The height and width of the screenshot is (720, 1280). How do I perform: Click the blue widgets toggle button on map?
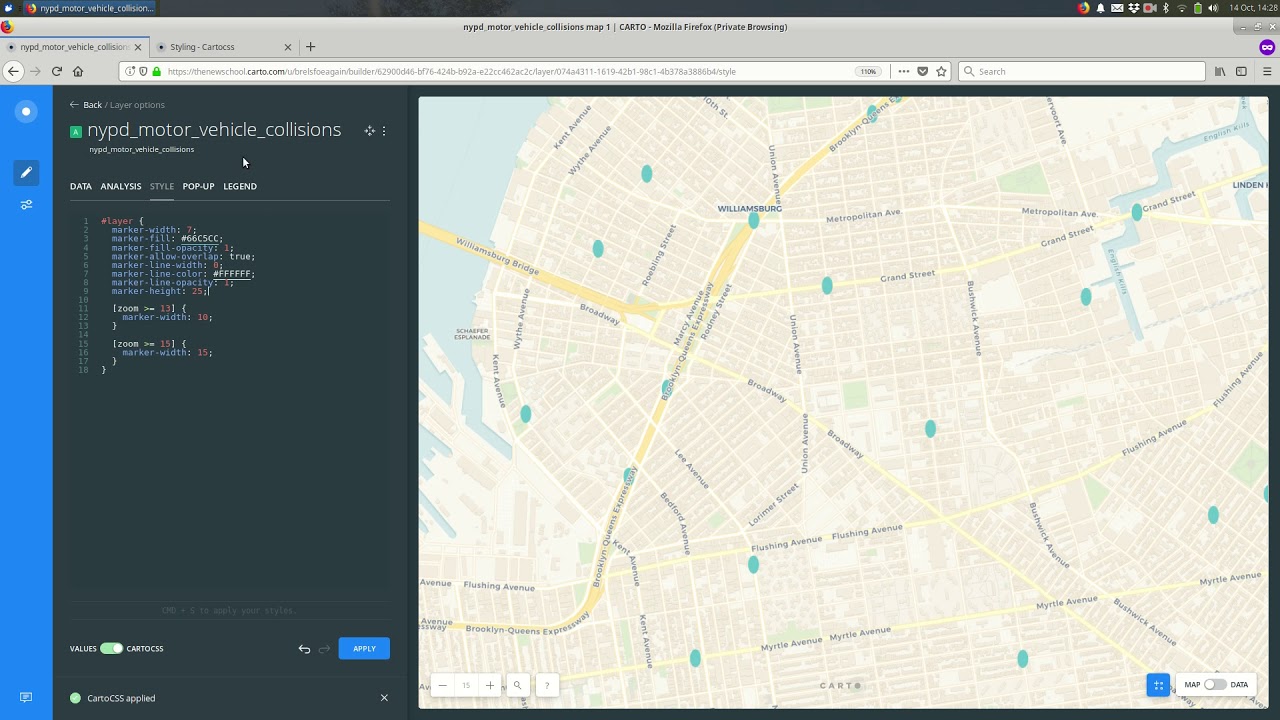click(x=1158, y=685)
